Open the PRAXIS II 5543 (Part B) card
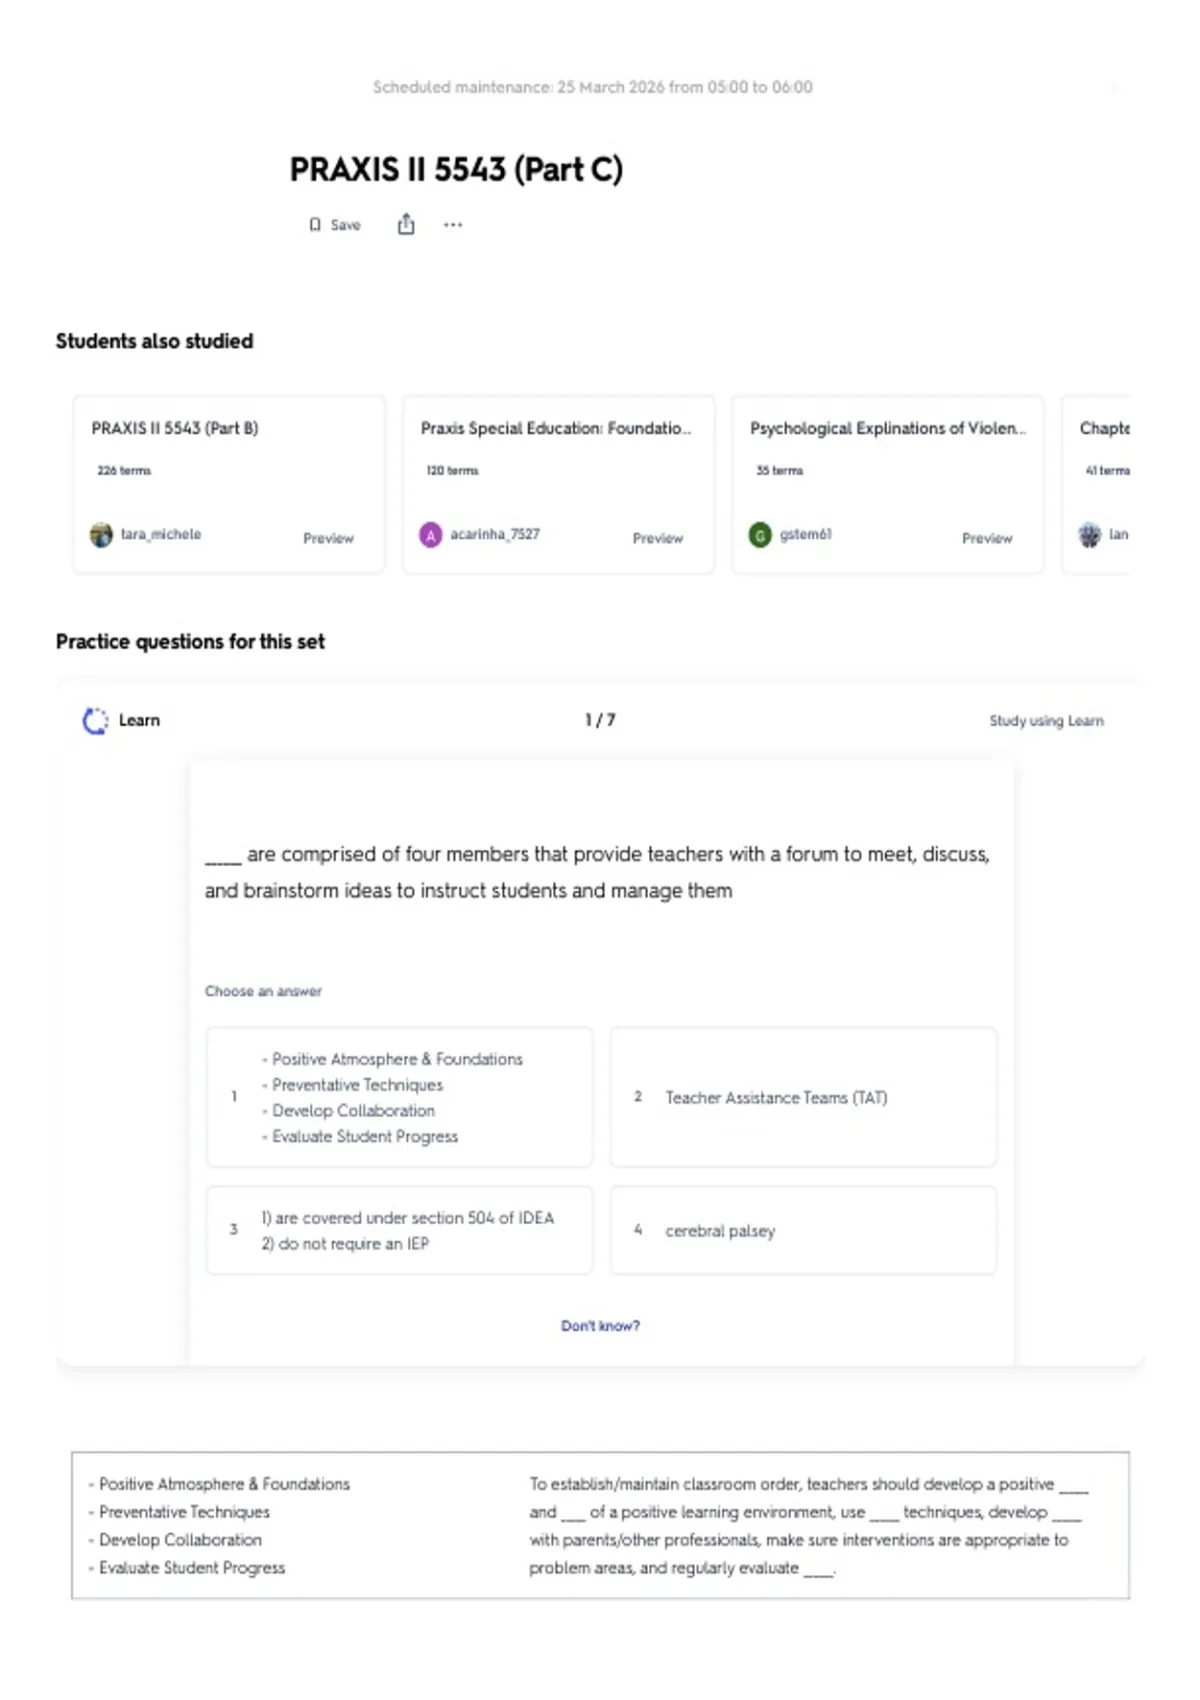The width and height of the screenshot is (1200, 1700). tap(229, 484)
